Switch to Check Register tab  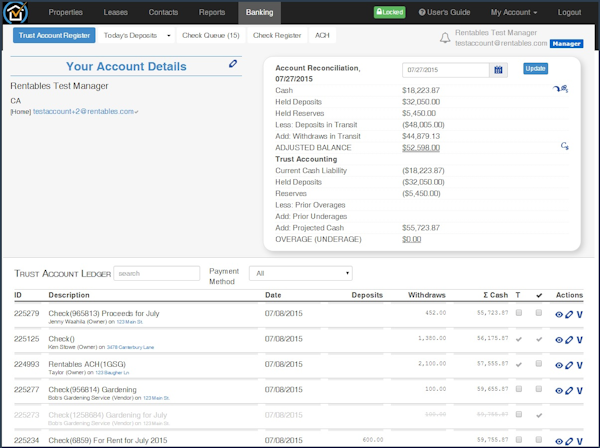pos(277,35)
